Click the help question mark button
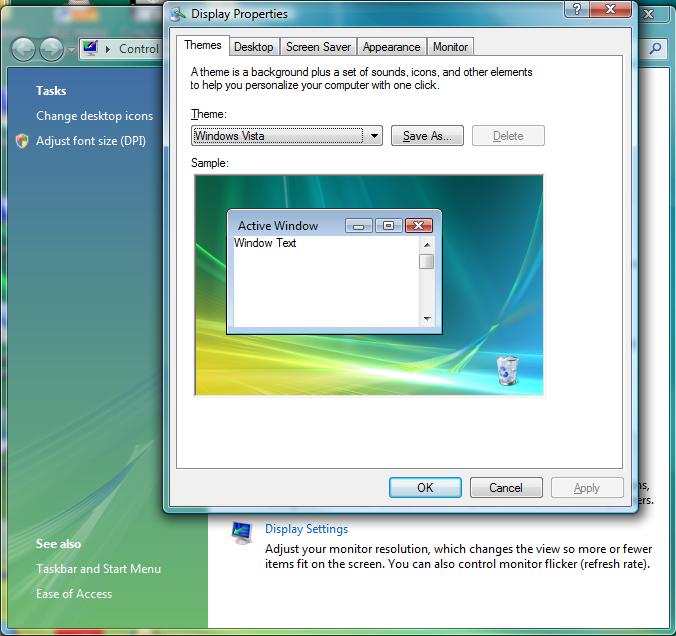 (577, 9)
